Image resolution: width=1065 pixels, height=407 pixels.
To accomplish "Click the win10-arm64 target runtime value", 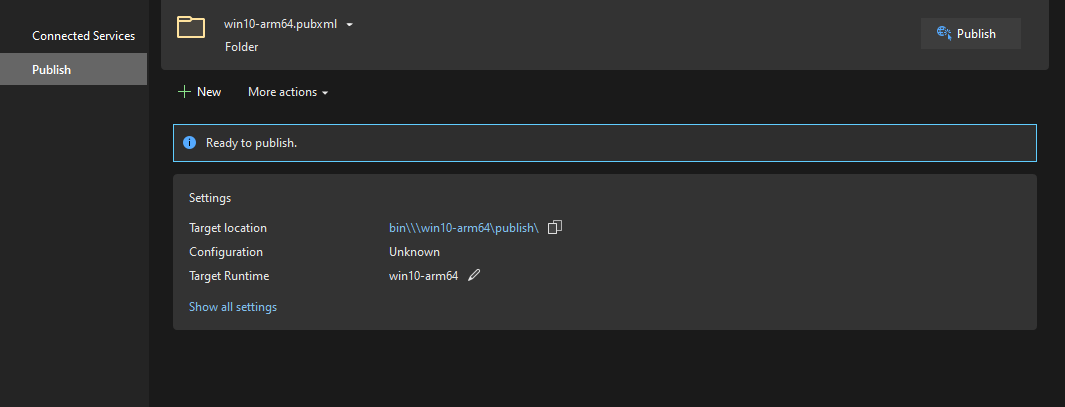I will (x=423, y=276).
